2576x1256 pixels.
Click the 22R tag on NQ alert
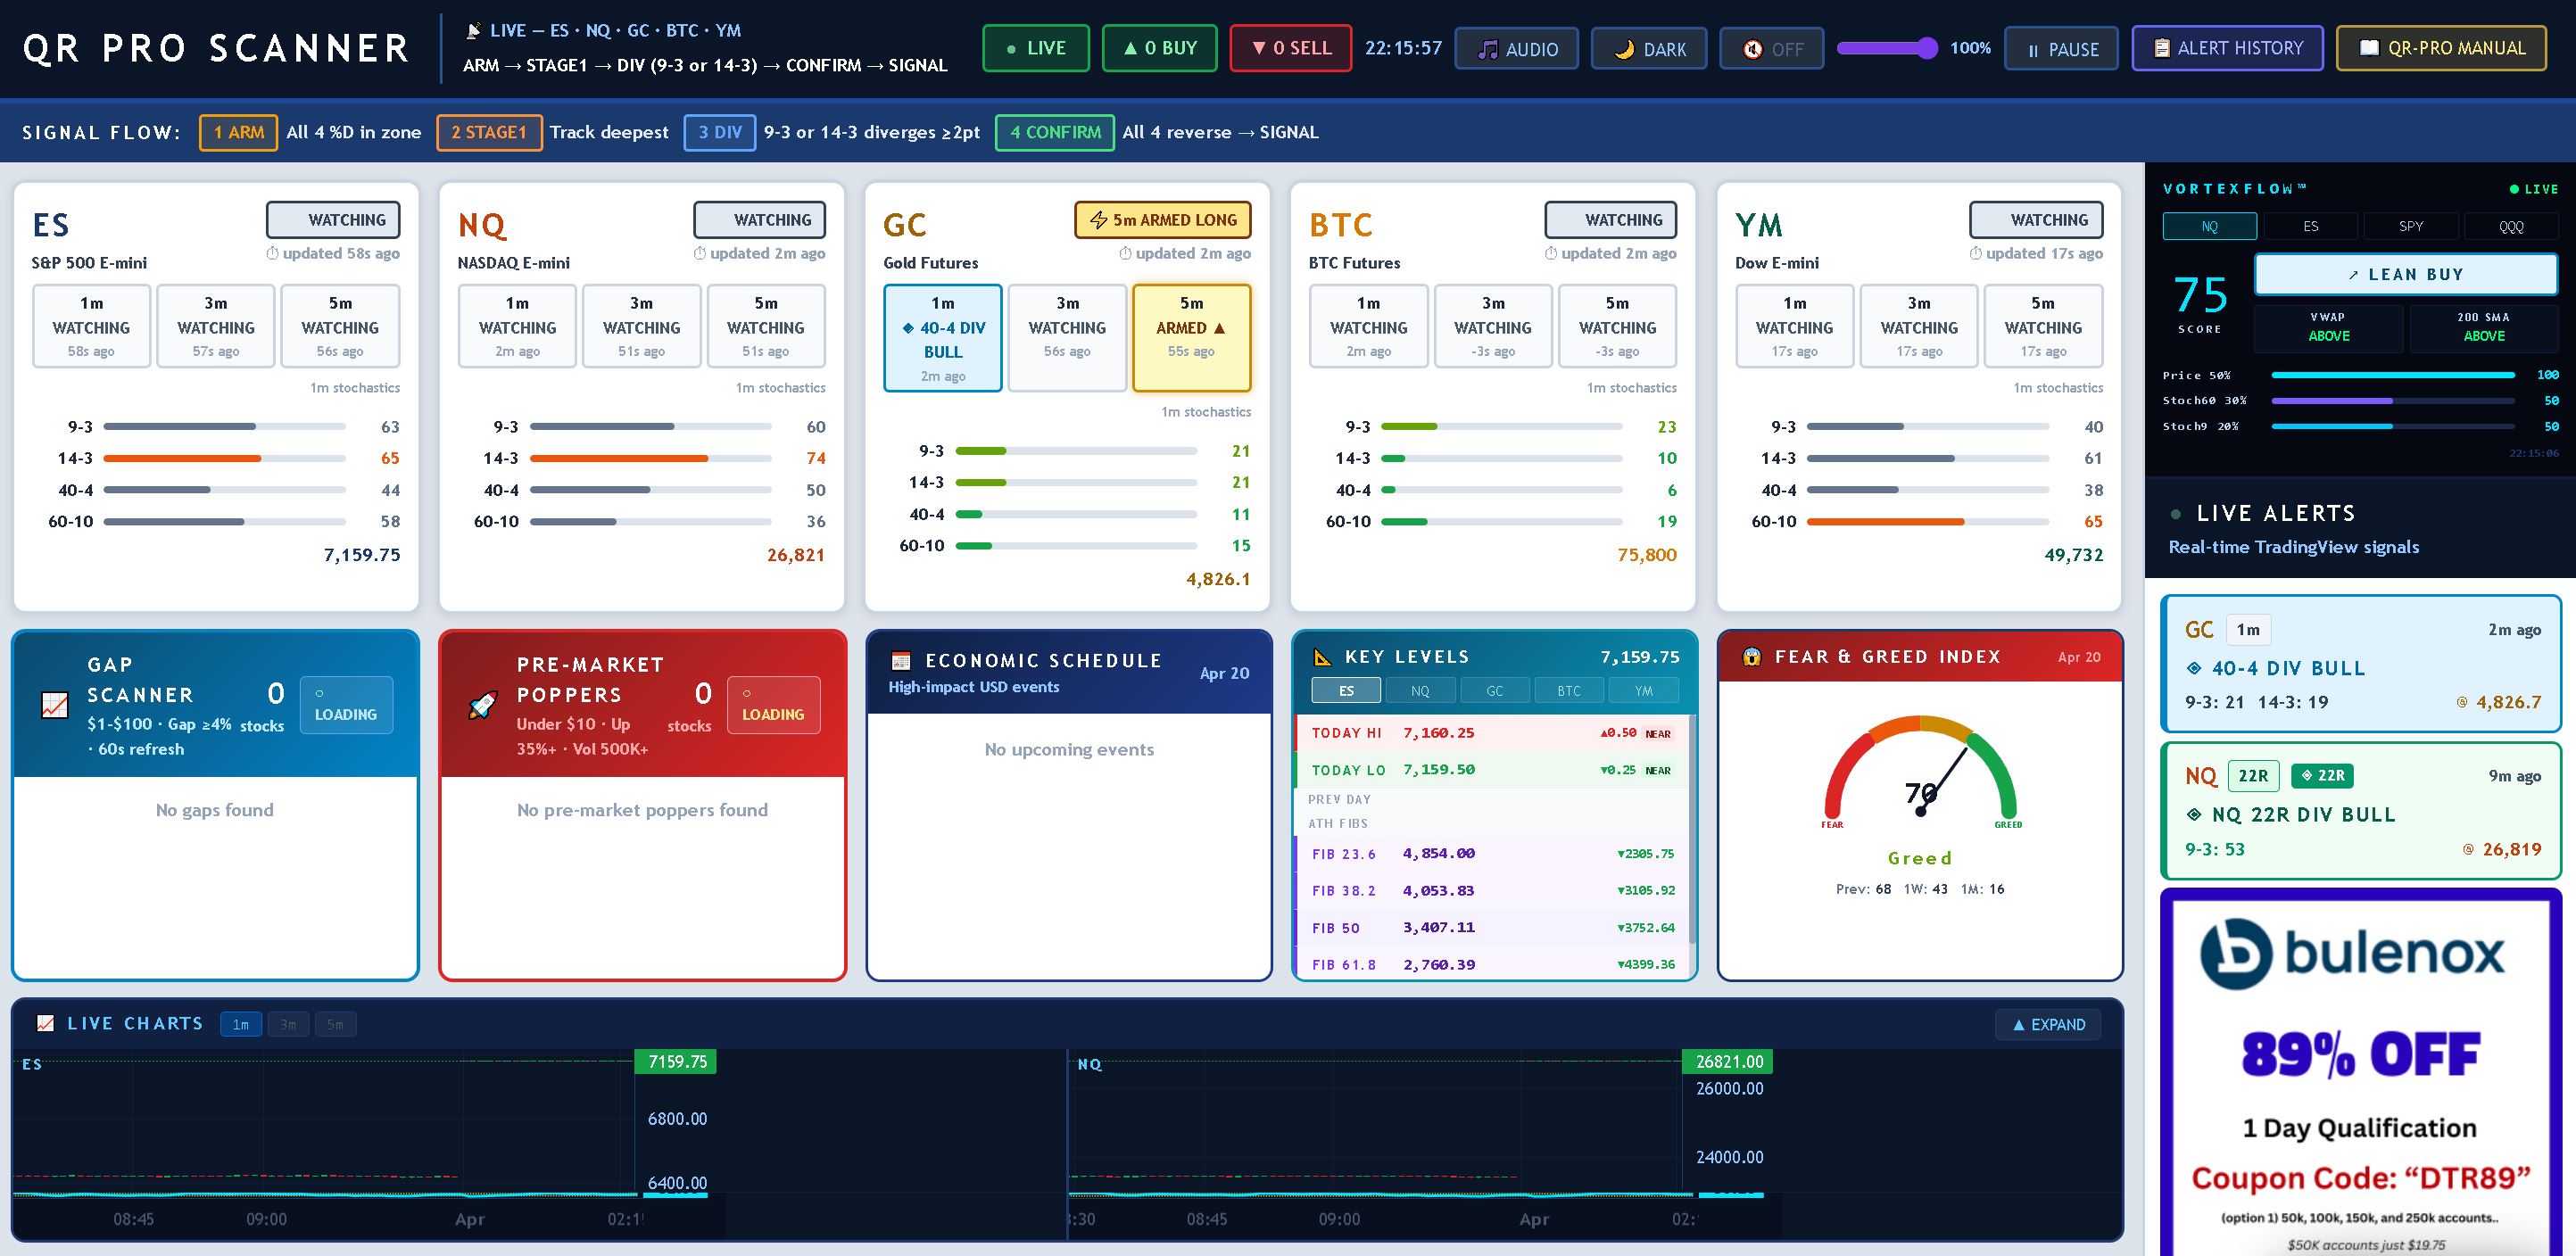2253,776
